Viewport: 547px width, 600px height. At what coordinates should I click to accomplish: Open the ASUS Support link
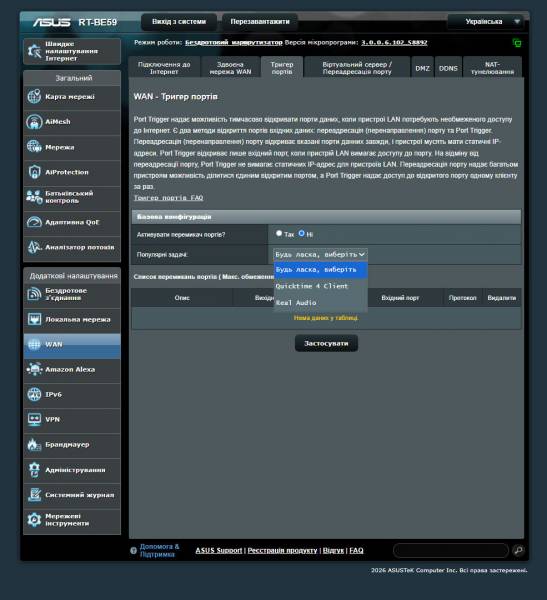219,550
